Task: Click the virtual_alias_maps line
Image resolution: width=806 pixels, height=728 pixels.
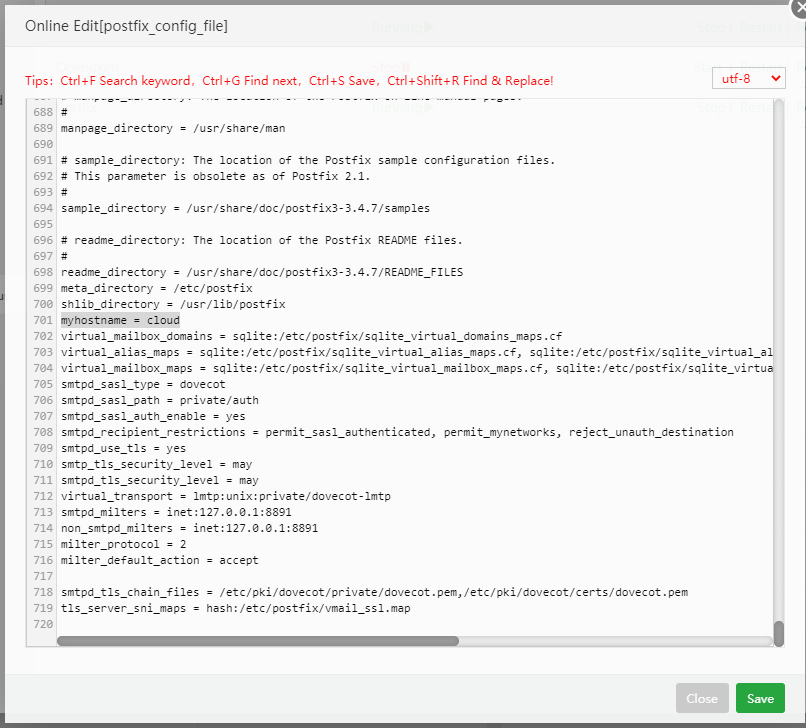Action: [416, 352]
